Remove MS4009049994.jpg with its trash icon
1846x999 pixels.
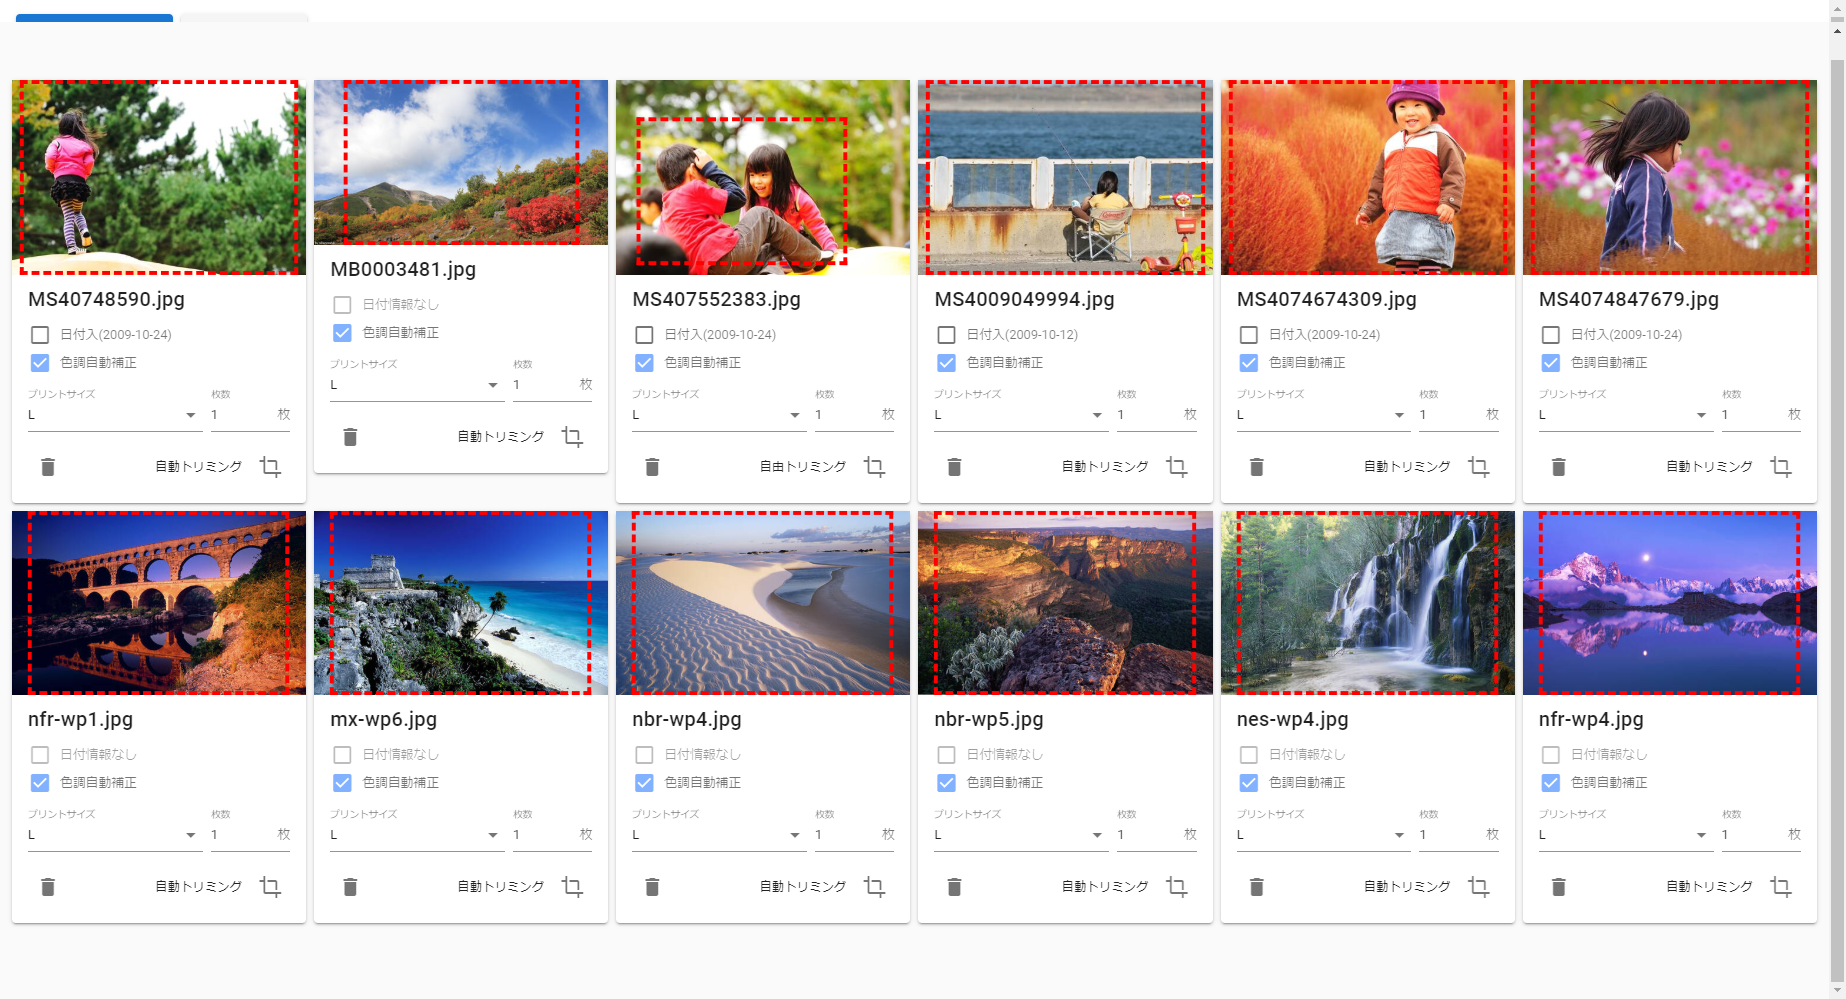(954, 467)
